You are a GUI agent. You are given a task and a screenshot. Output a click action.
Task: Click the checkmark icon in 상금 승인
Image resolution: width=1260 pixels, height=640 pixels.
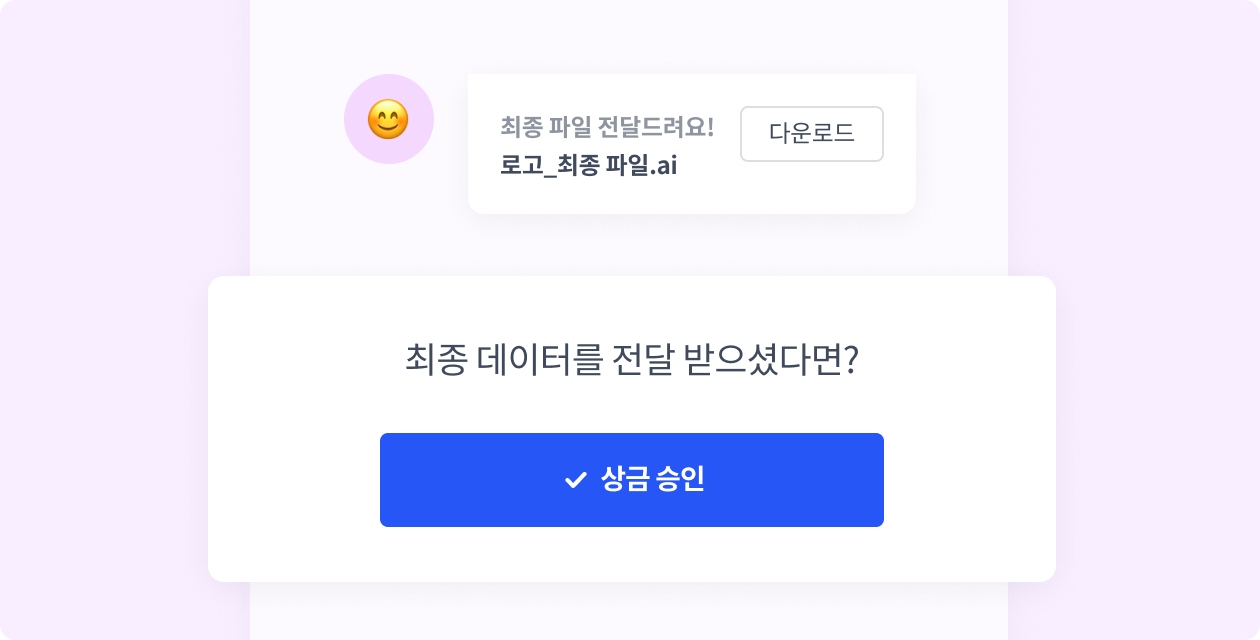pos(575,480)
